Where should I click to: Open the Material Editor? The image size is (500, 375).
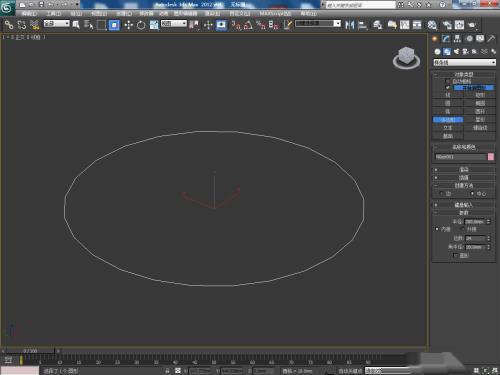[432, 25]
